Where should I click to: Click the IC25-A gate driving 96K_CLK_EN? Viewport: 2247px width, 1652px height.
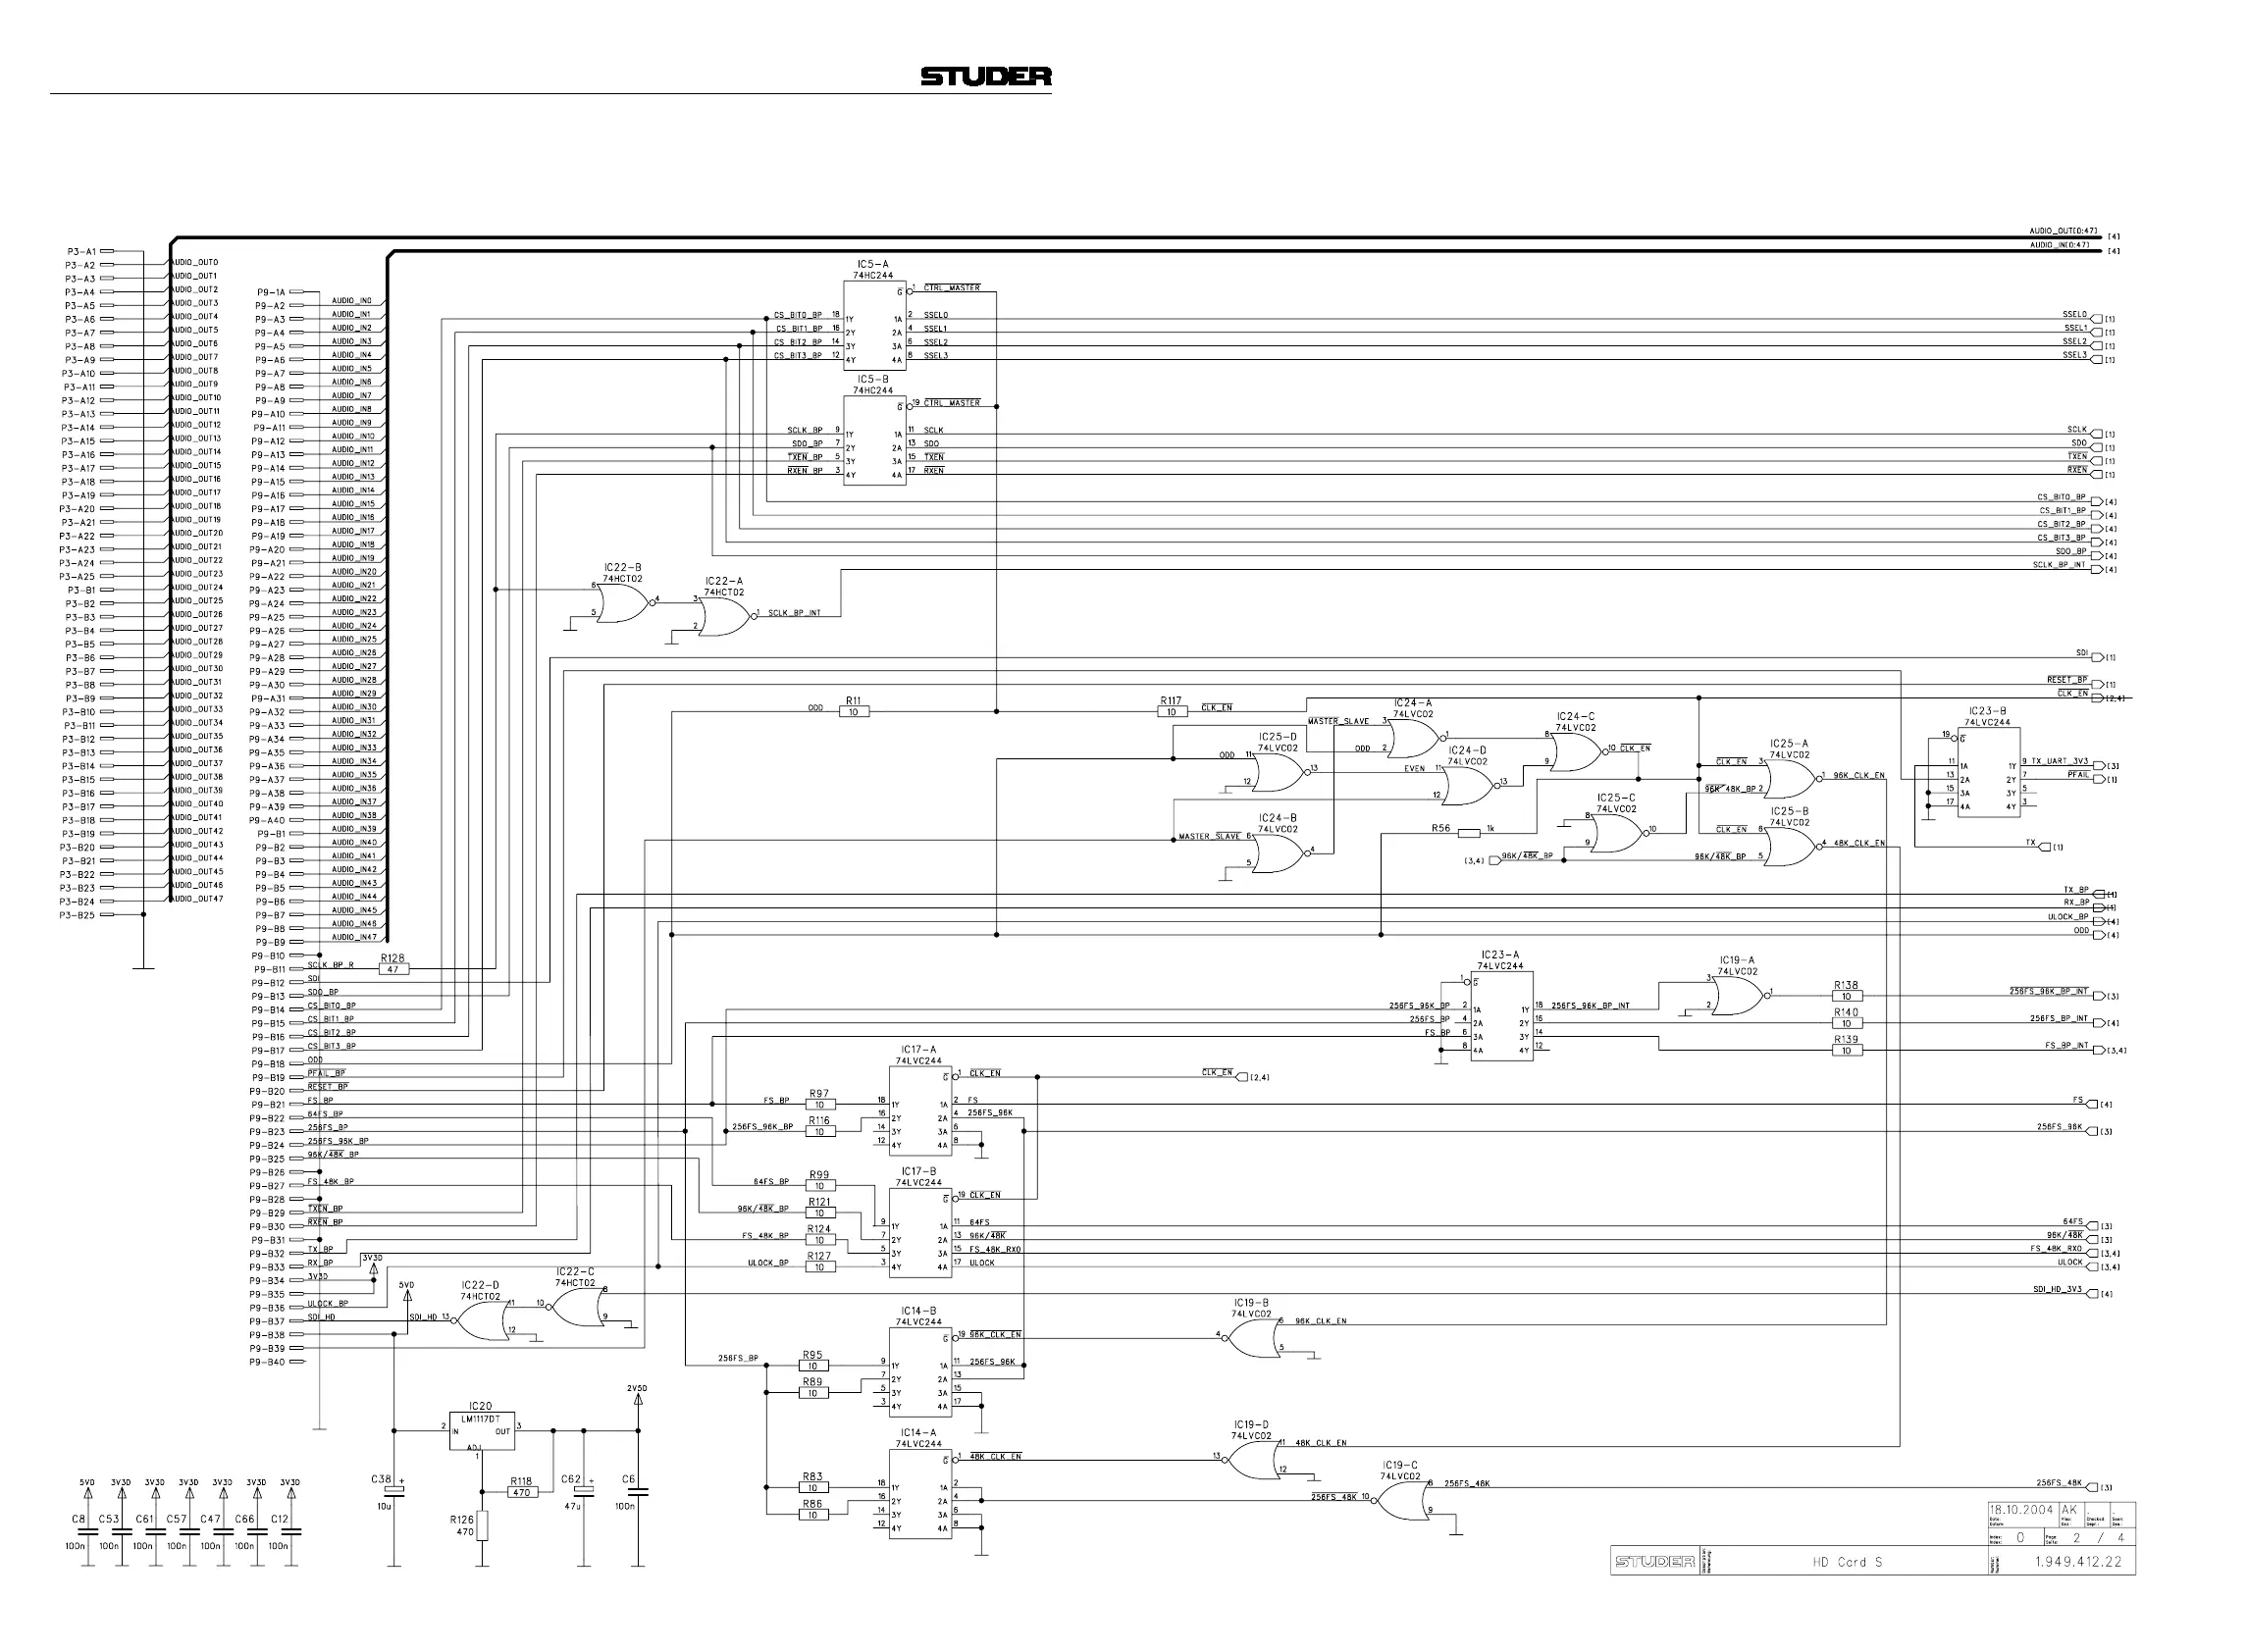point(1791,779)
